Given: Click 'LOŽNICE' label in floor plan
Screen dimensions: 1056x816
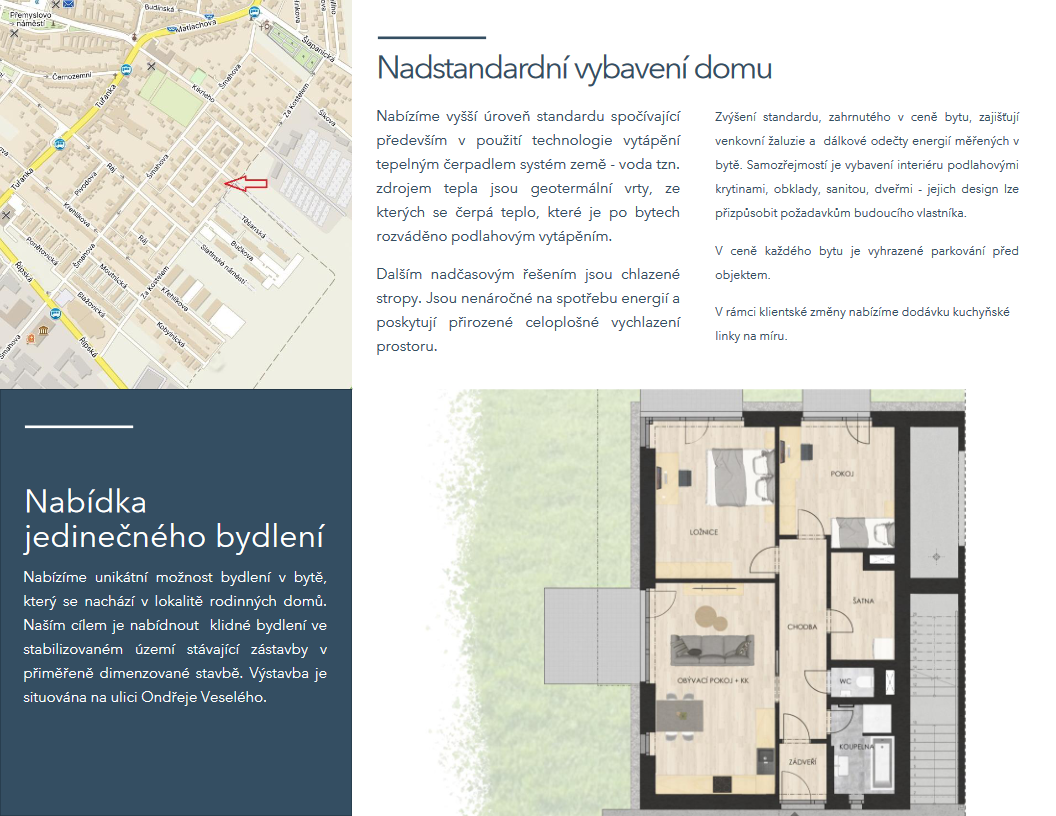Looking at the screenshot, I should tap(704, 532).
